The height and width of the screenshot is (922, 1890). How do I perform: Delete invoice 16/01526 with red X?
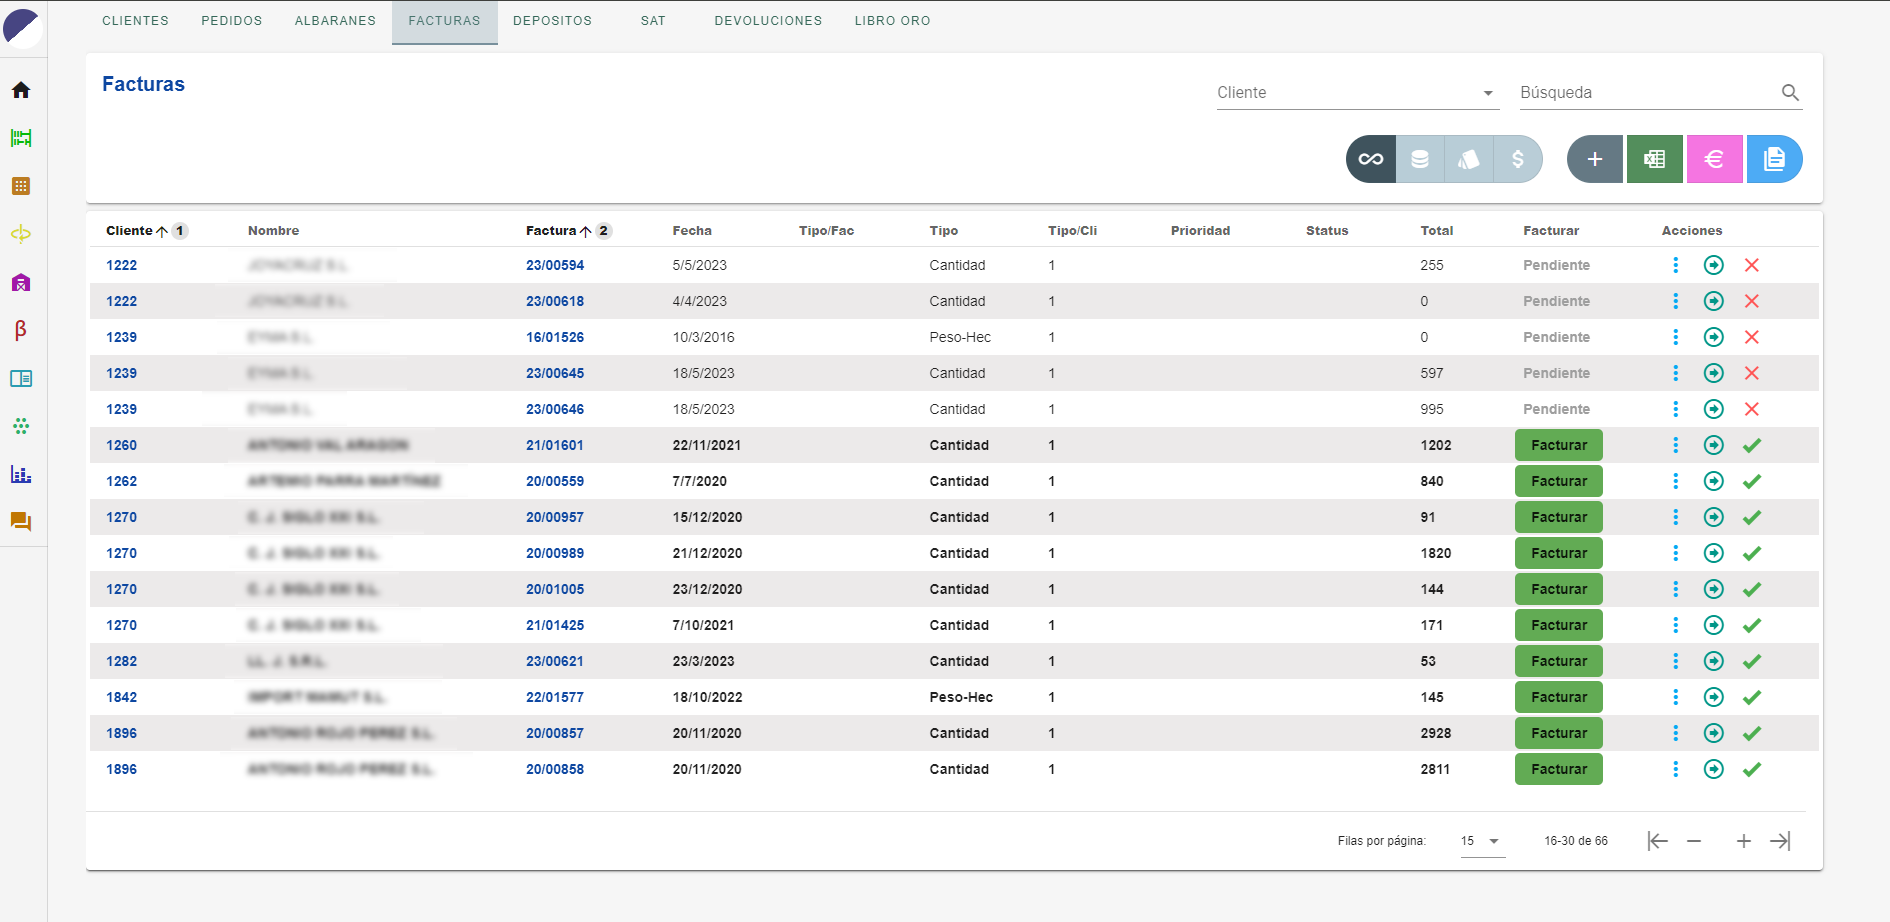point(1752,337)
